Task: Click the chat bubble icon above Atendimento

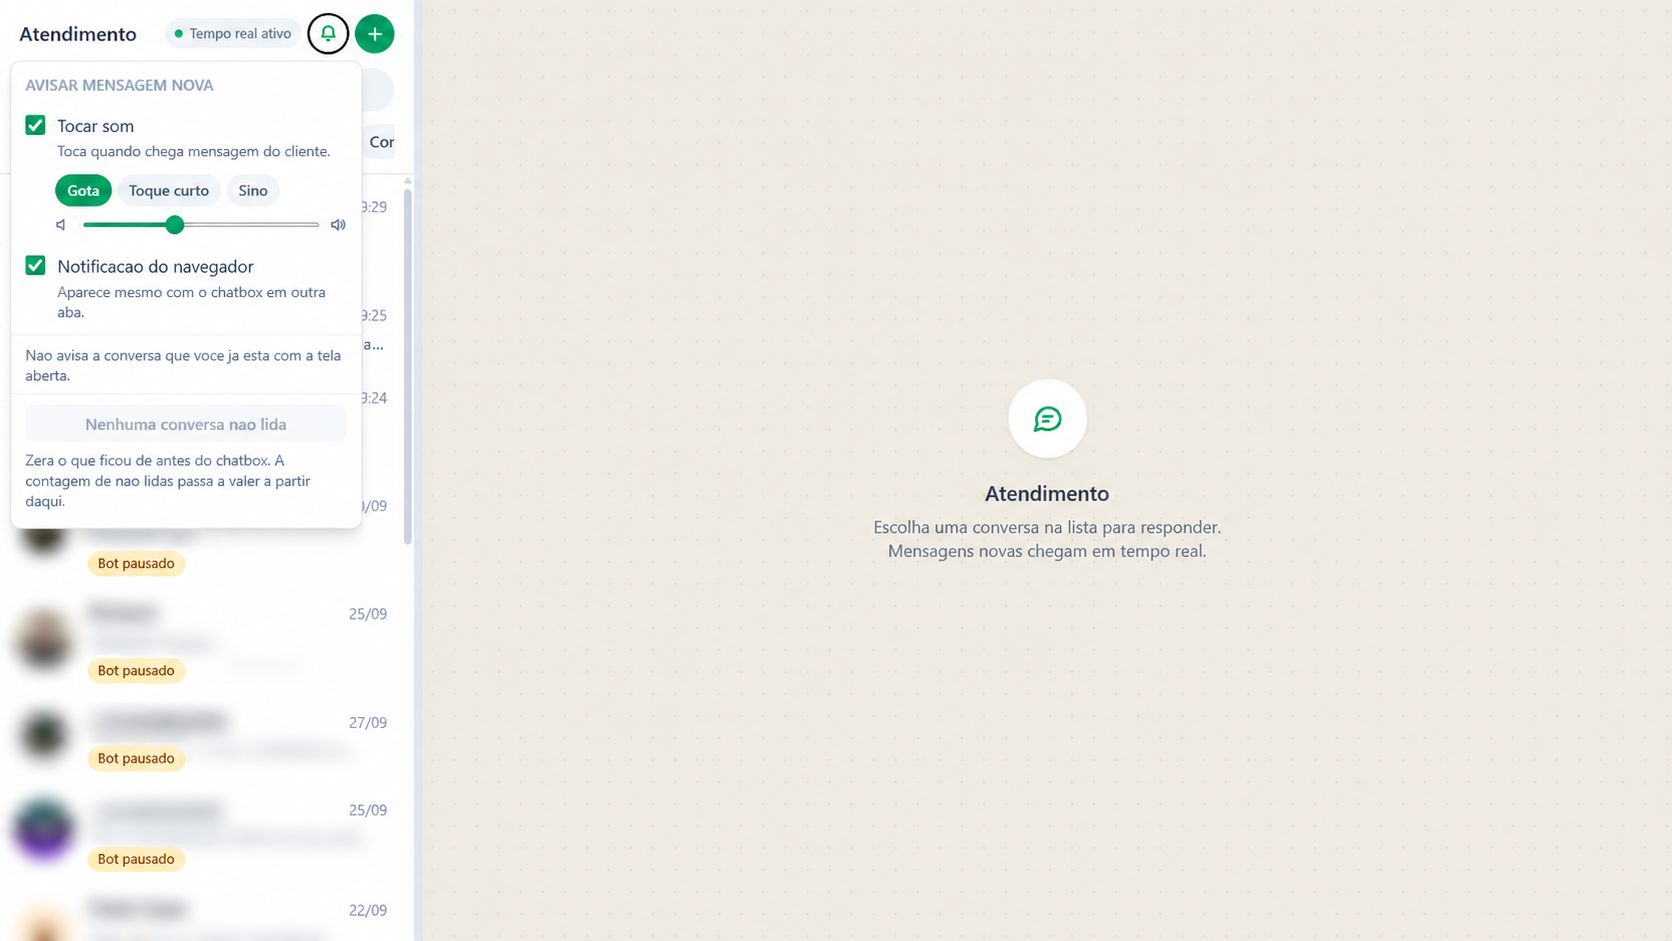Action: (1047, 419)
